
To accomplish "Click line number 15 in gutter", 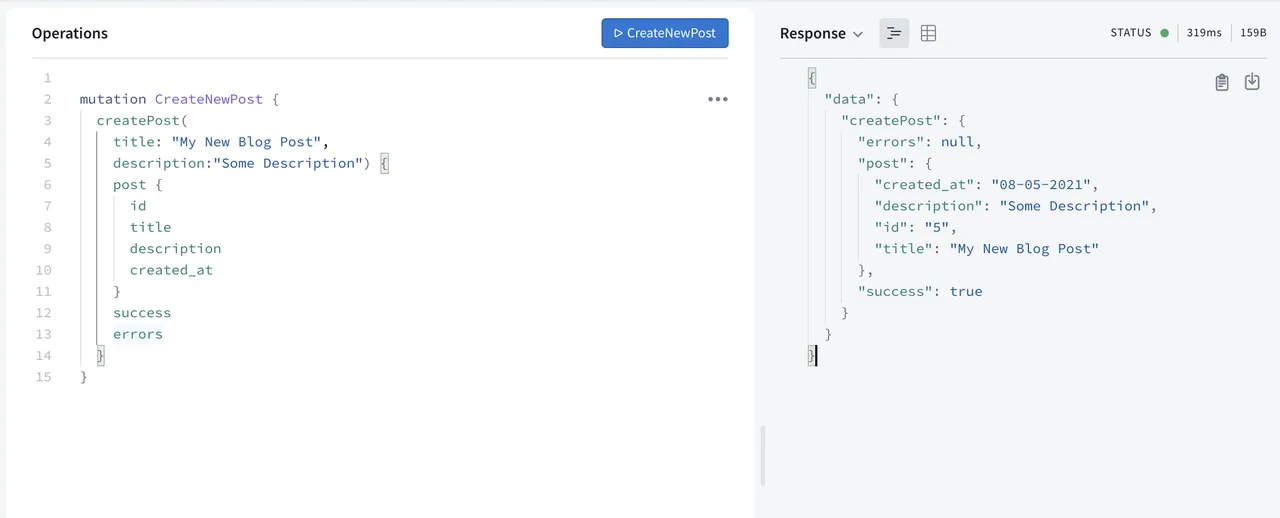I will tap(43, 377).
